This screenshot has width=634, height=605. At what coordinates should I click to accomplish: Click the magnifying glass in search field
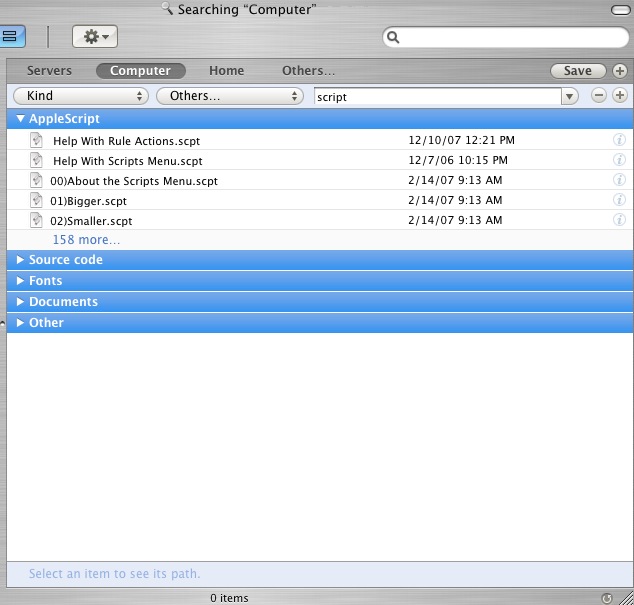coord(393,37)
